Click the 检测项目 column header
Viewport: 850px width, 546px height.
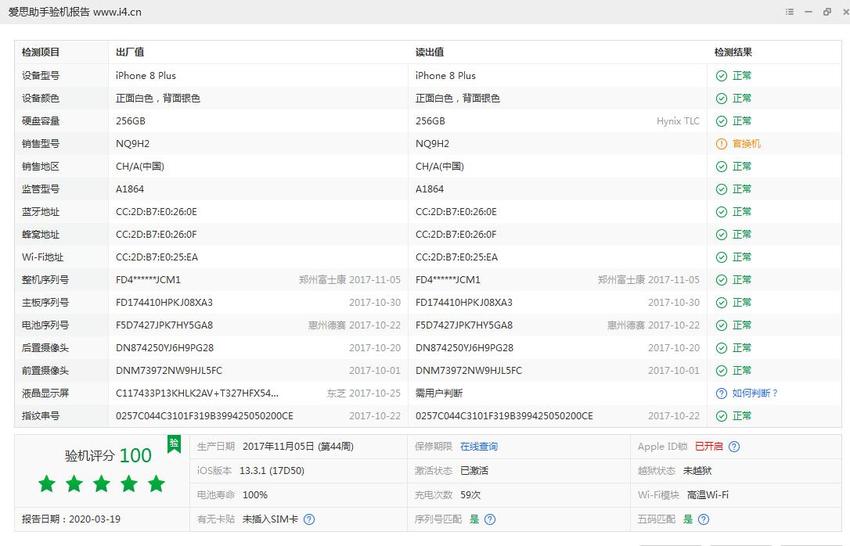[x=41, y=53]
